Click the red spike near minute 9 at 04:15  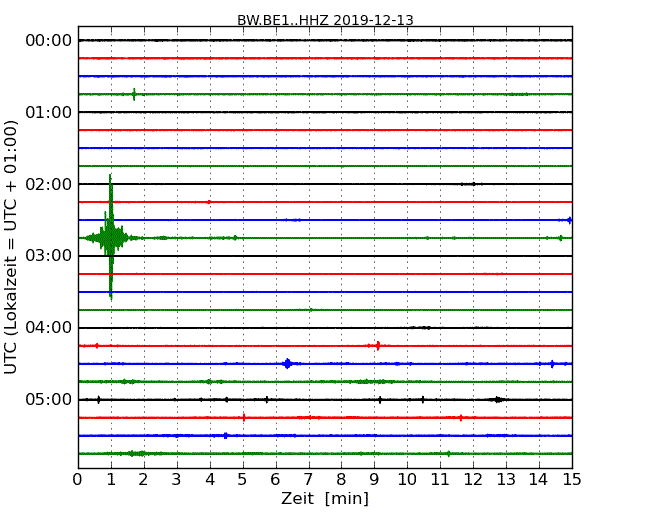click(378, 345)
